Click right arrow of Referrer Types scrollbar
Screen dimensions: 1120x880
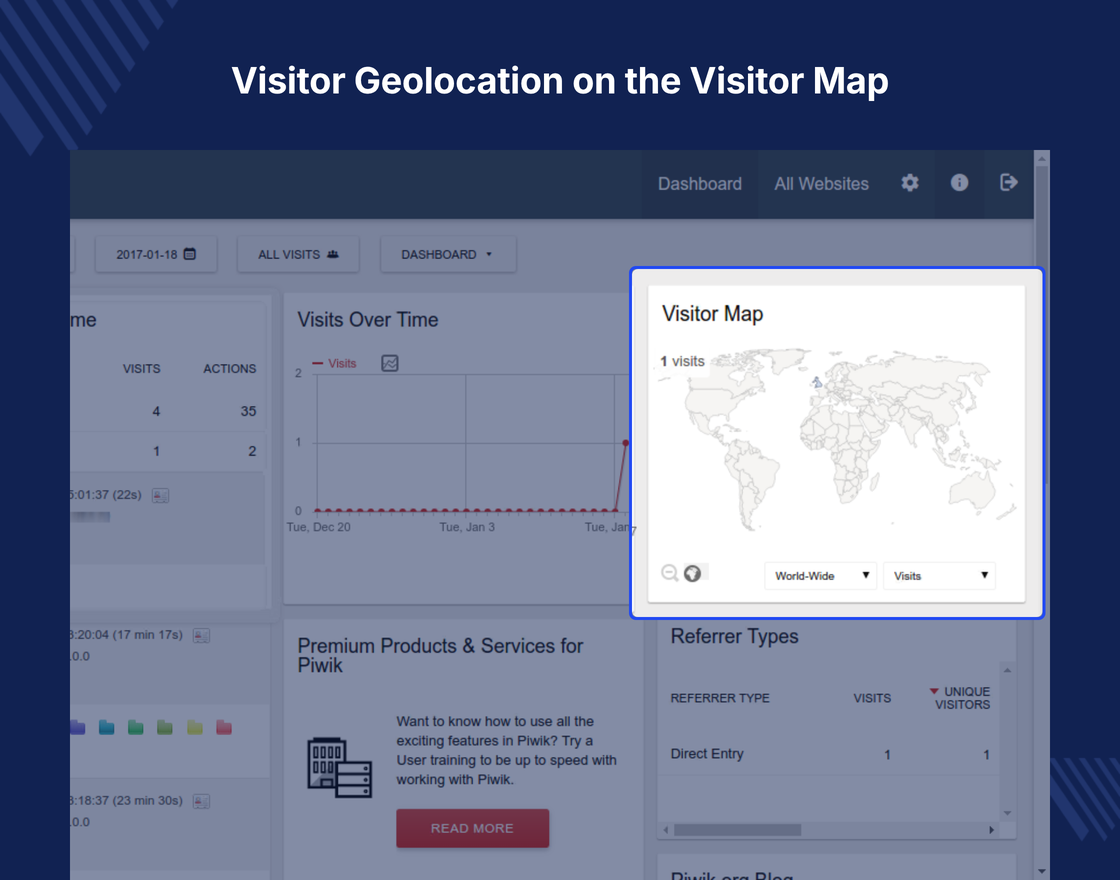coord(991,829)
